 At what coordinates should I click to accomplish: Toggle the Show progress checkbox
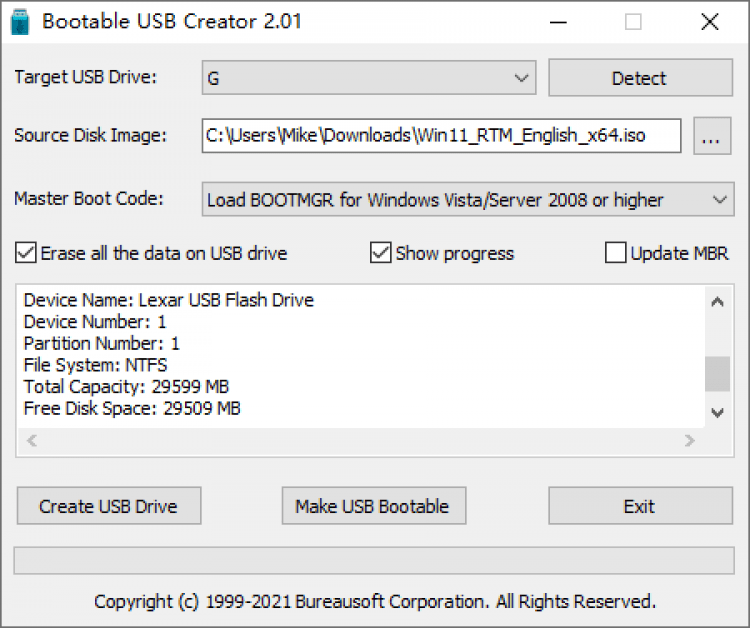[380, 253]
